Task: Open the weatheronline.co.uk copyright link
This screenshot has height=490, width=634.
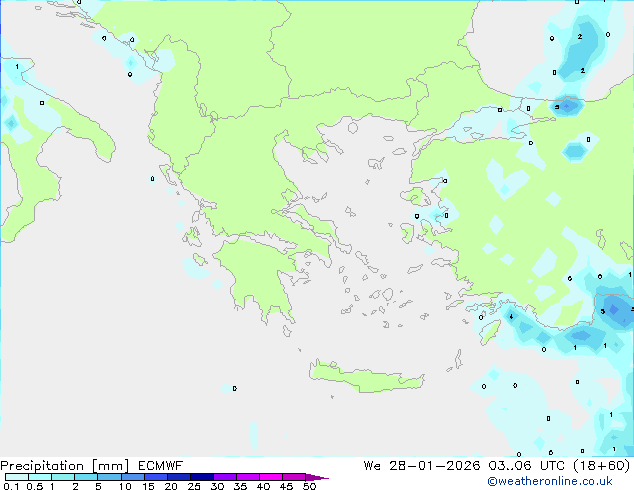Action: tap(550, 481)
